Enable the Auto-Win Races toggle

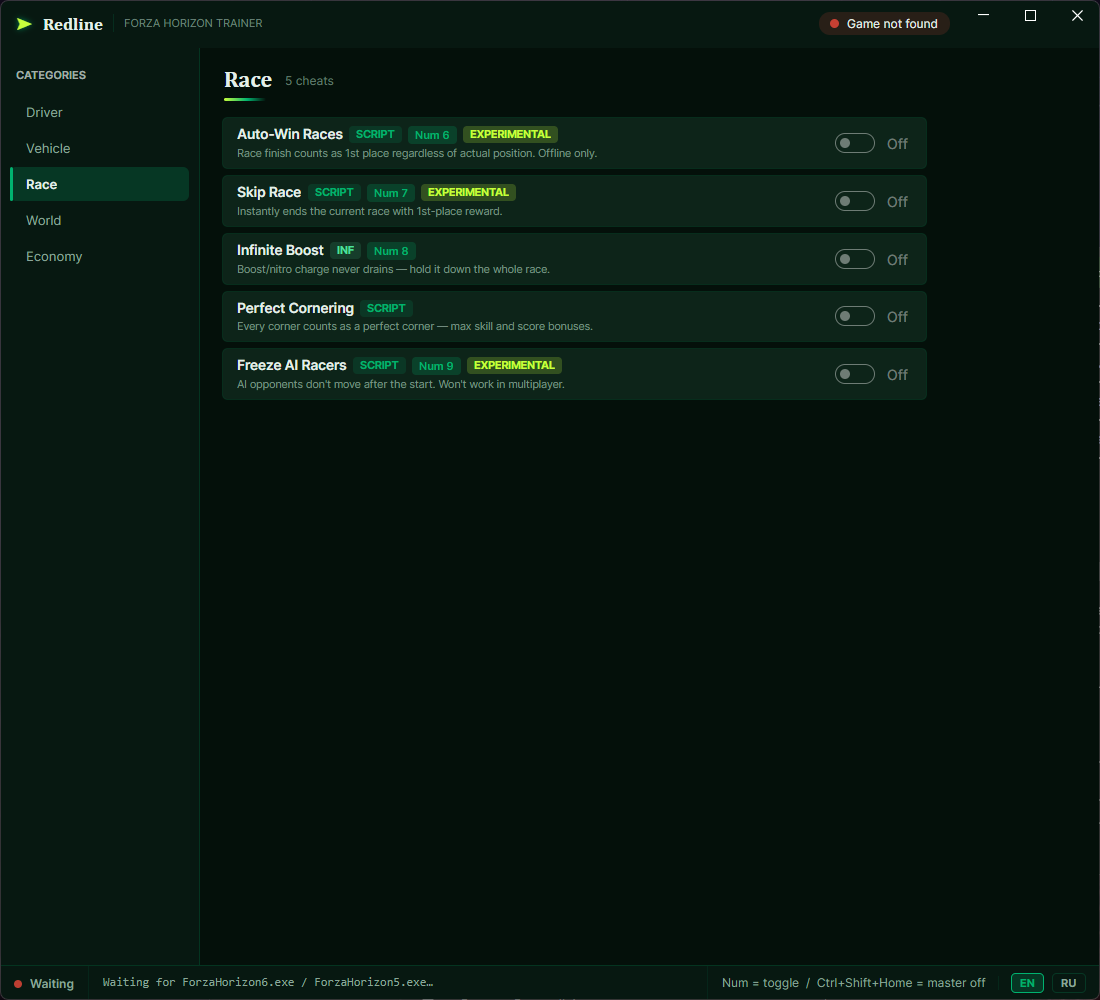(854, 143)
